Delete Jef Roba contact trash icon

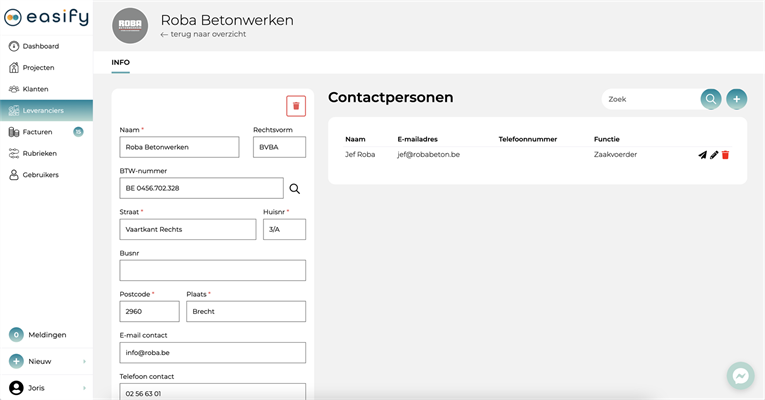click(x=725, y=155)
